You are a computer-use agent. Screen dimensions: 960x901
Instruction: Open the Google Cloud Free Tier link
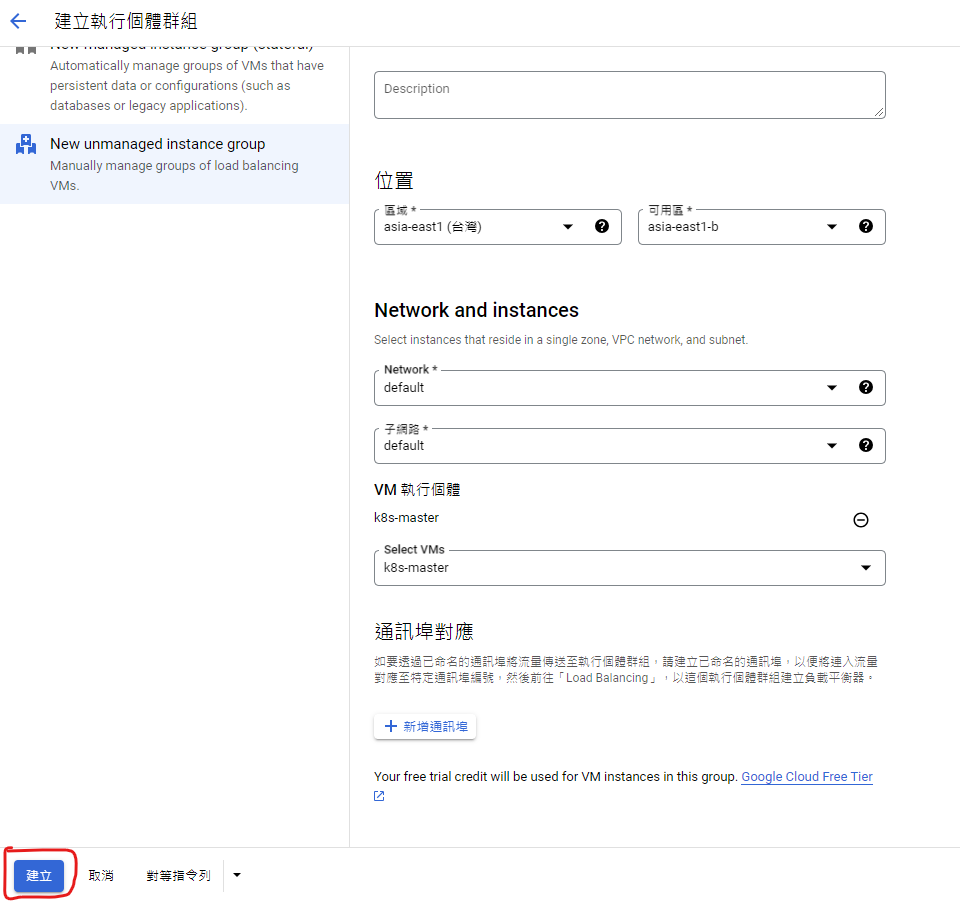(x=806, y=776)
